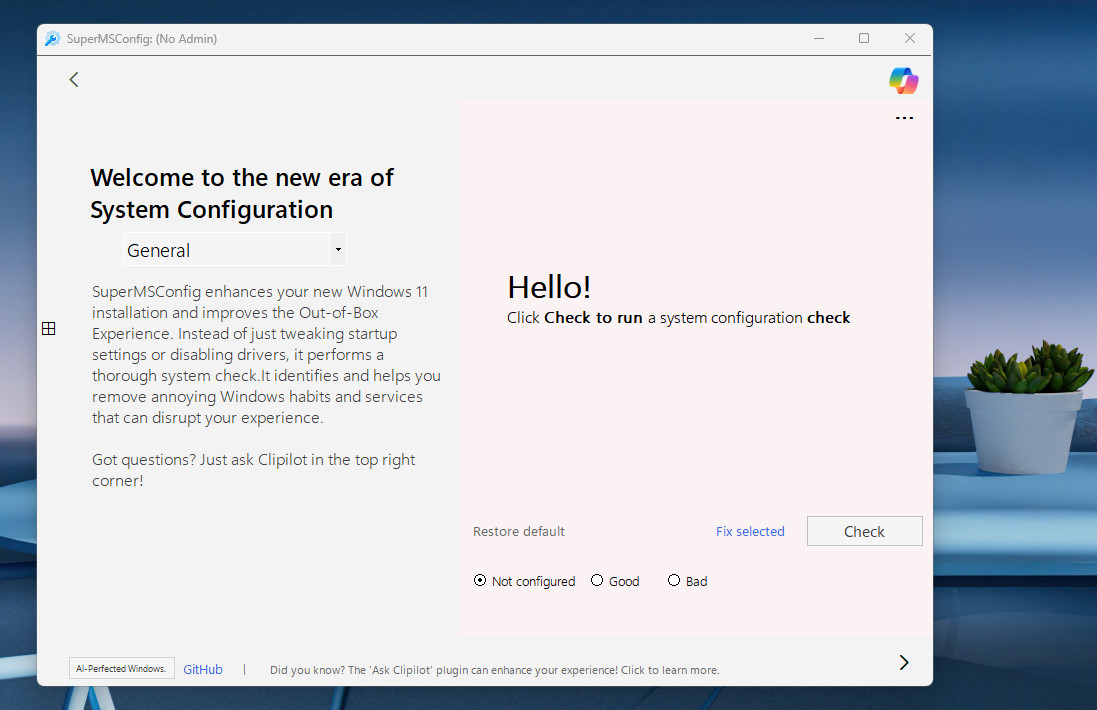Open the Copilot assistant icon
This screenshot has width=1097, height=710.
(x=904, y=80)
